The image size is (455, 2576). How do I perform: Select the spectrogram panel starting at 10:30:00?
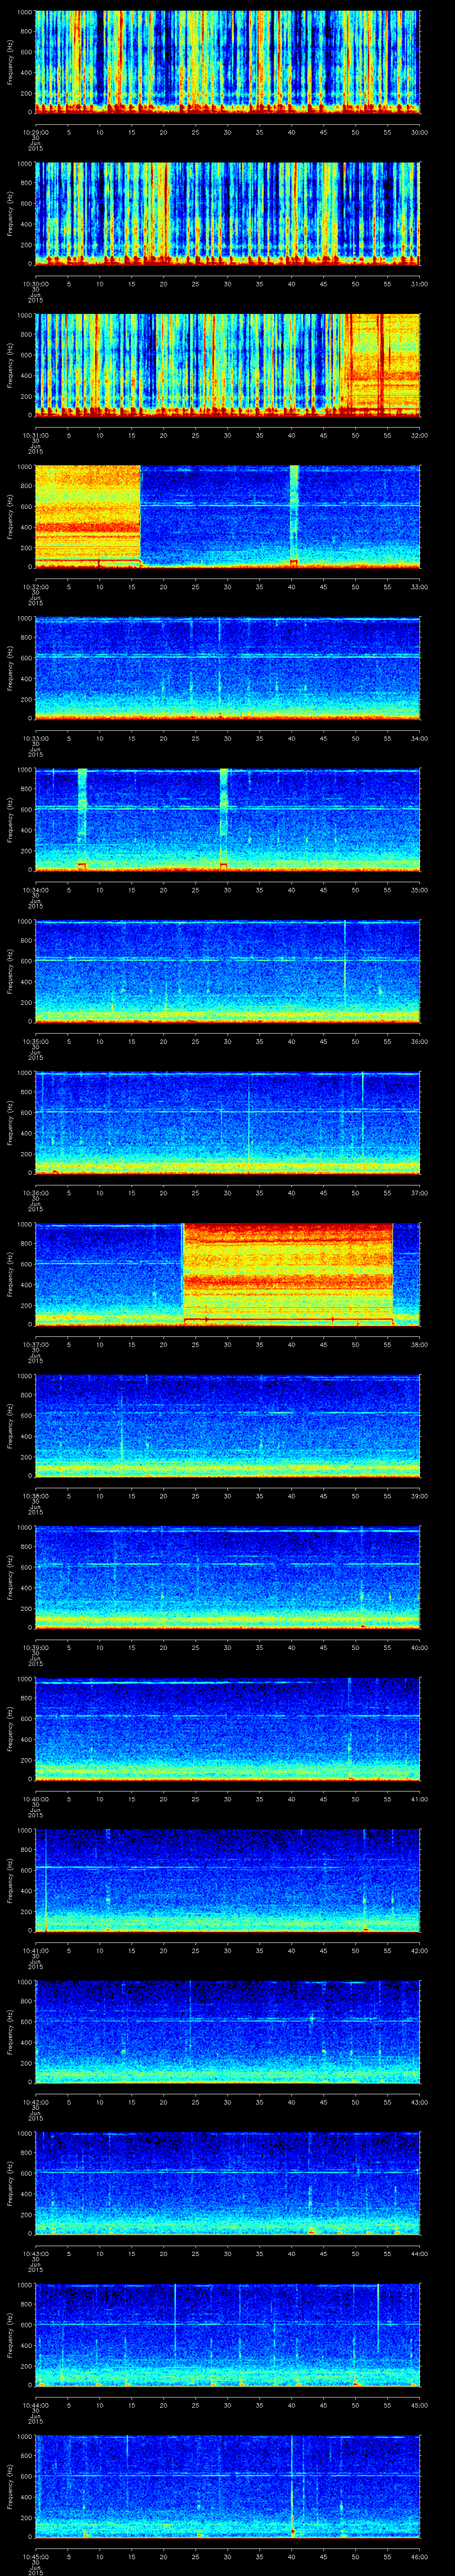pos(228,213)
